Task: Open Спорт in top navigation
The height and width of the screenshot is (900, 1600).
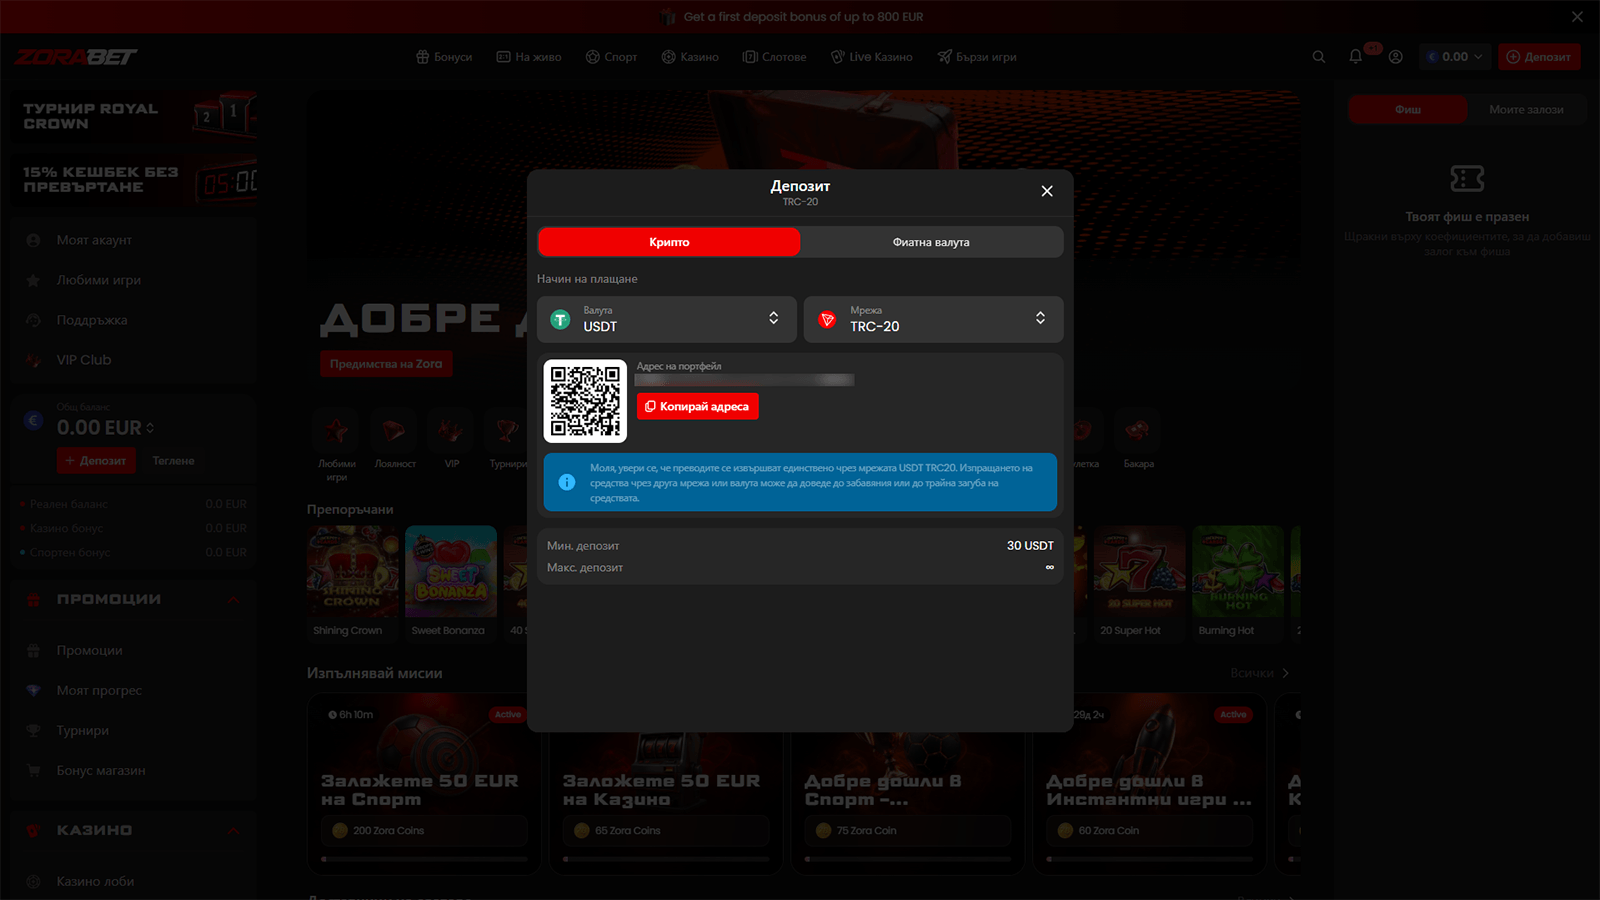Action: click(x=611, y=57)
